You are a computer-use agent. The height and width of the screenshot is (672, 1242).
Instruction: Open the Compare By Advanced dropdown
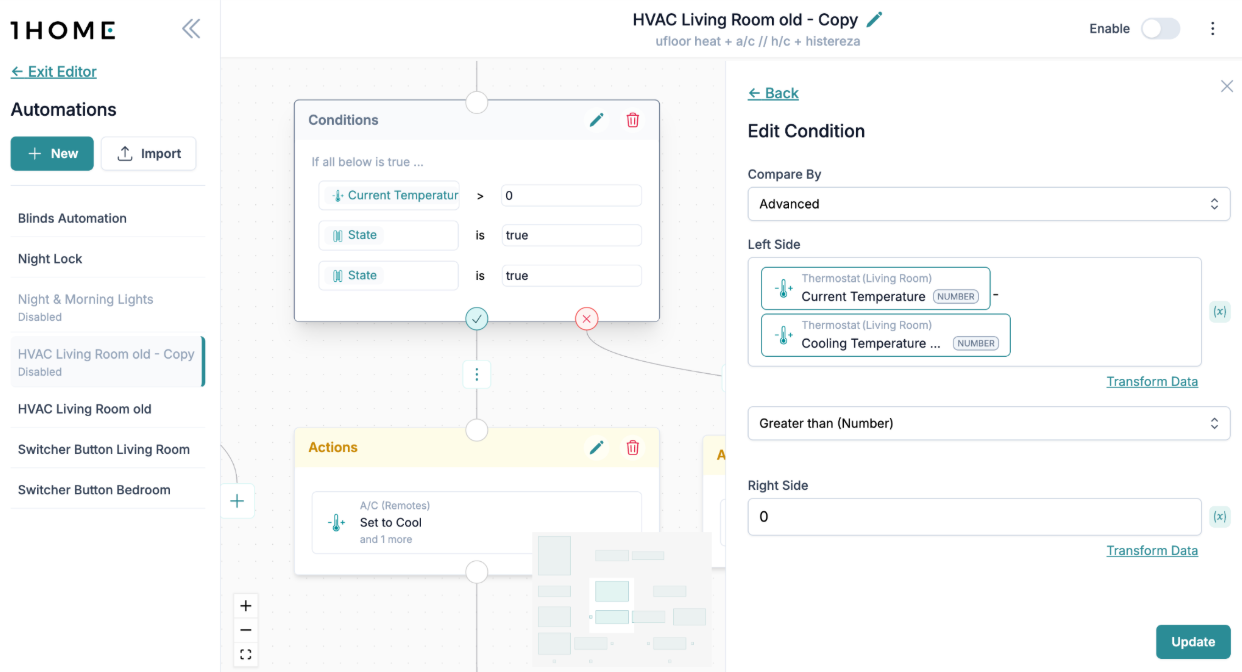(988, 204)
